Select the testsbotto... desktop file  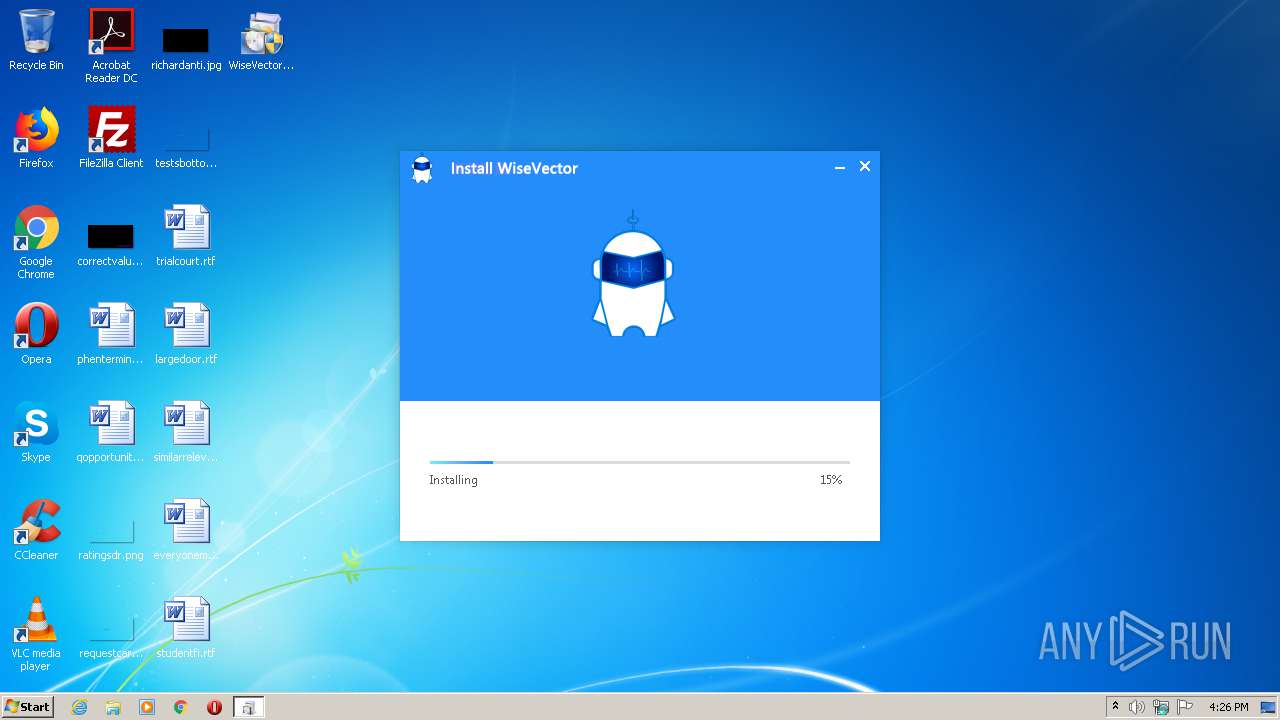tap(186, 146)
